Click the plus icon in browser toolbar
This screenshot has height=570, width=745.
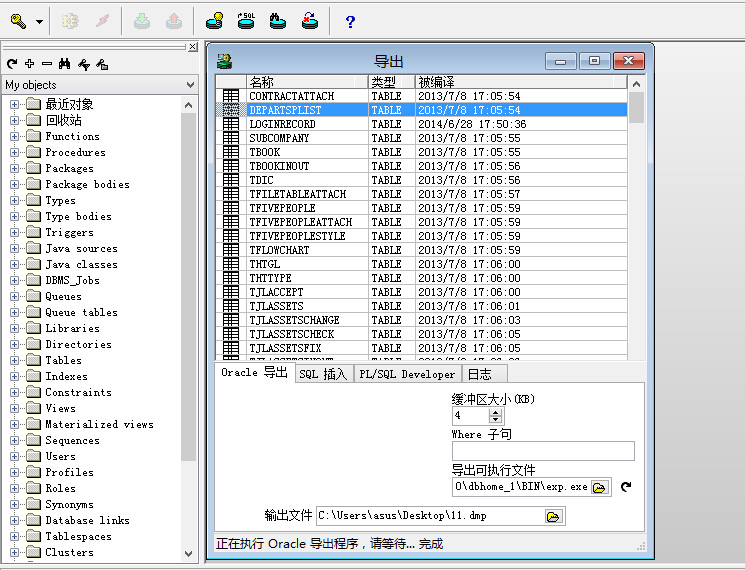tap(29, 64)
